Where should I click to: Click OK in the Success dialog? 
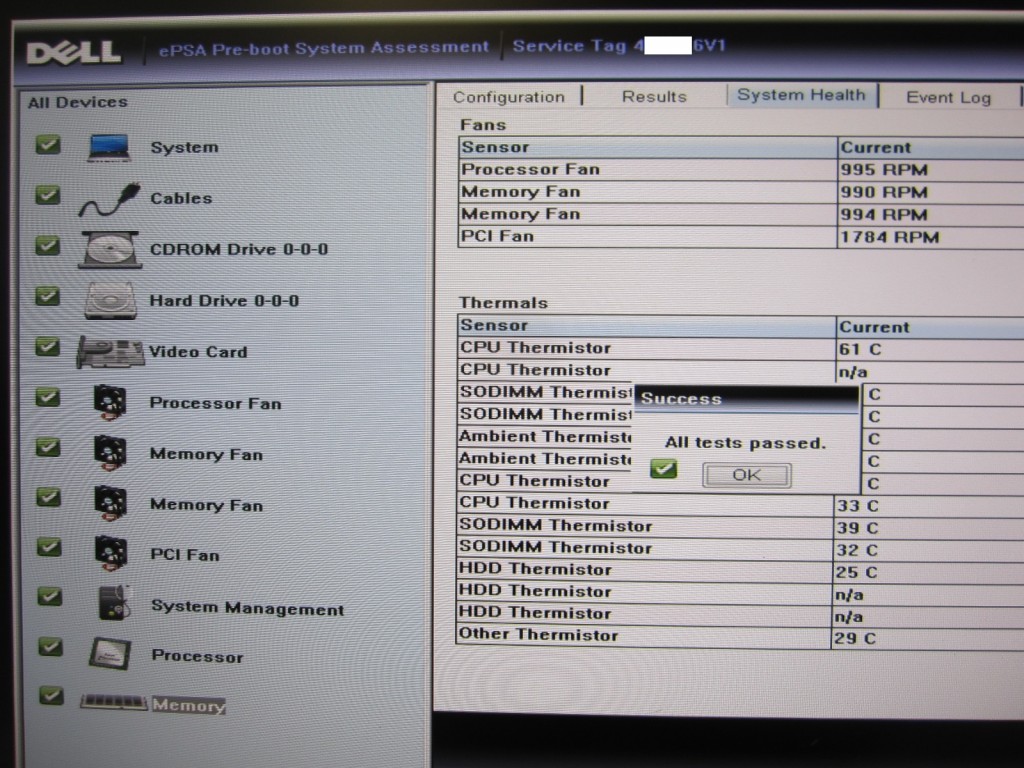coord(746,475)
